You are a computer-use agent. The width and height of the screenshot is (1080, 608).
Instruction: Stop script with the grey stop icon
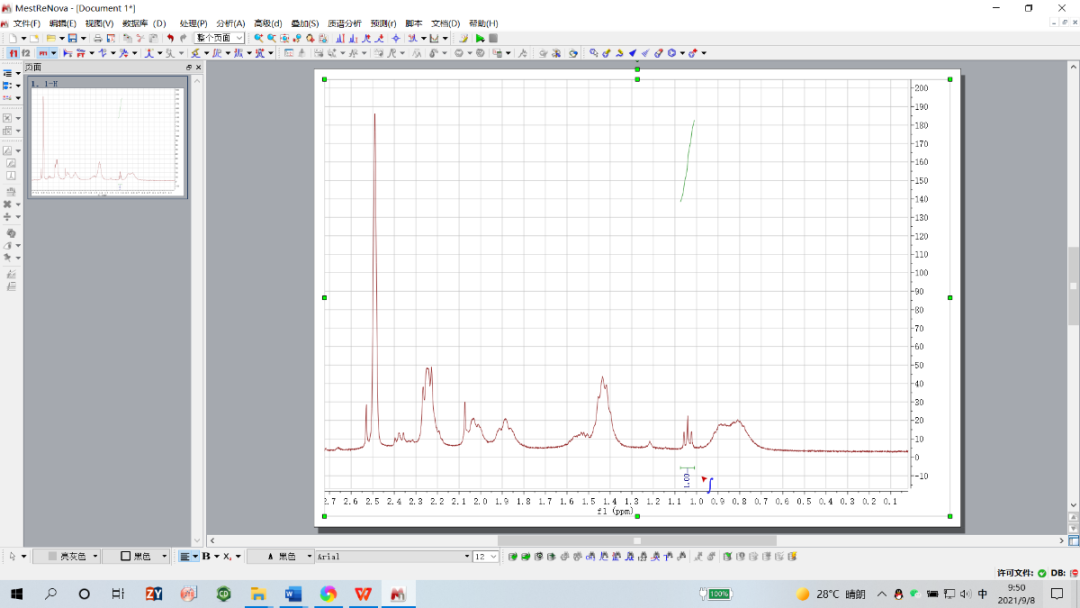(493, 39)
